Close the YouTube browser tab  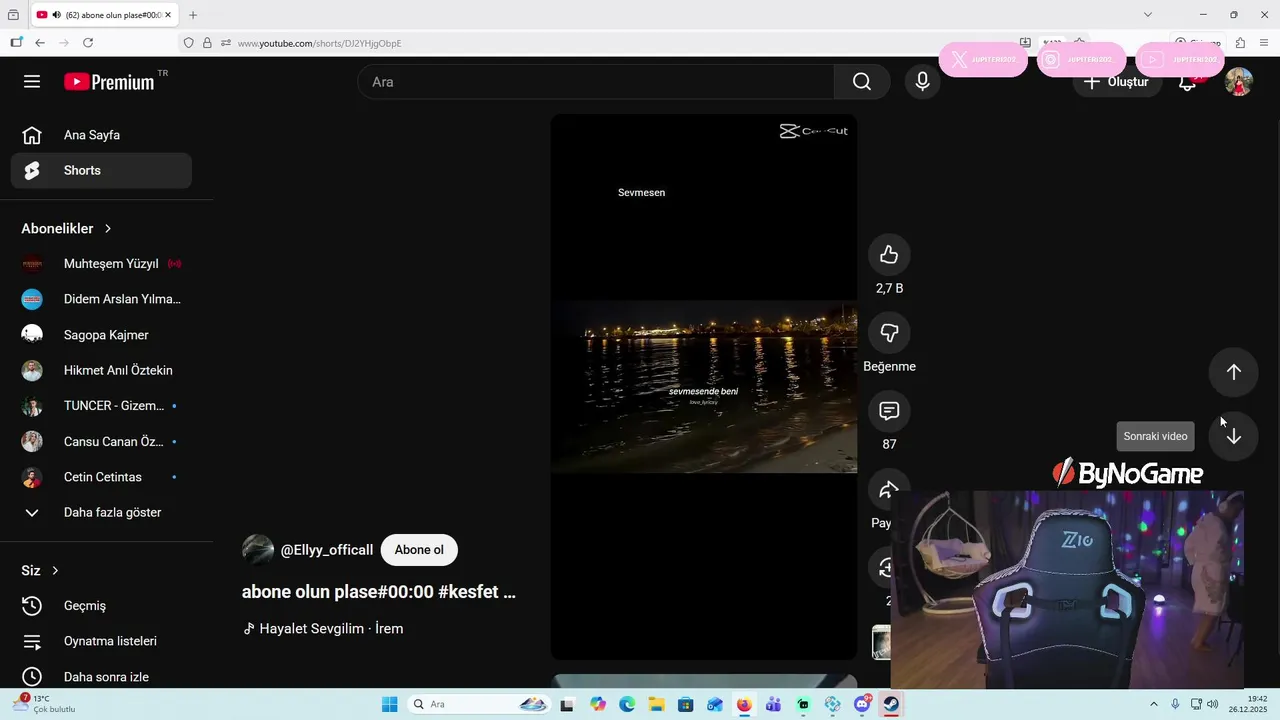tap(168, 15)
